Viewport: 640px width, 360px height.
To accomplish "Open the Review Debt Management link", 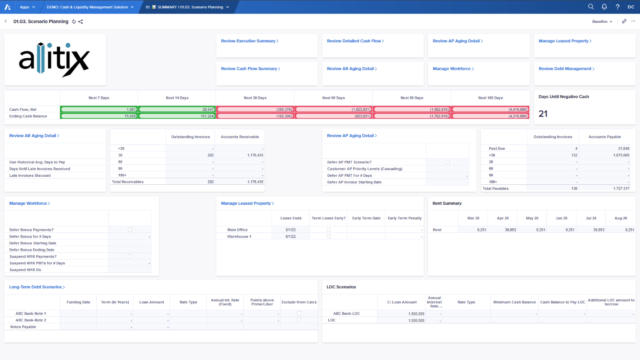I will tap(566, 69).
